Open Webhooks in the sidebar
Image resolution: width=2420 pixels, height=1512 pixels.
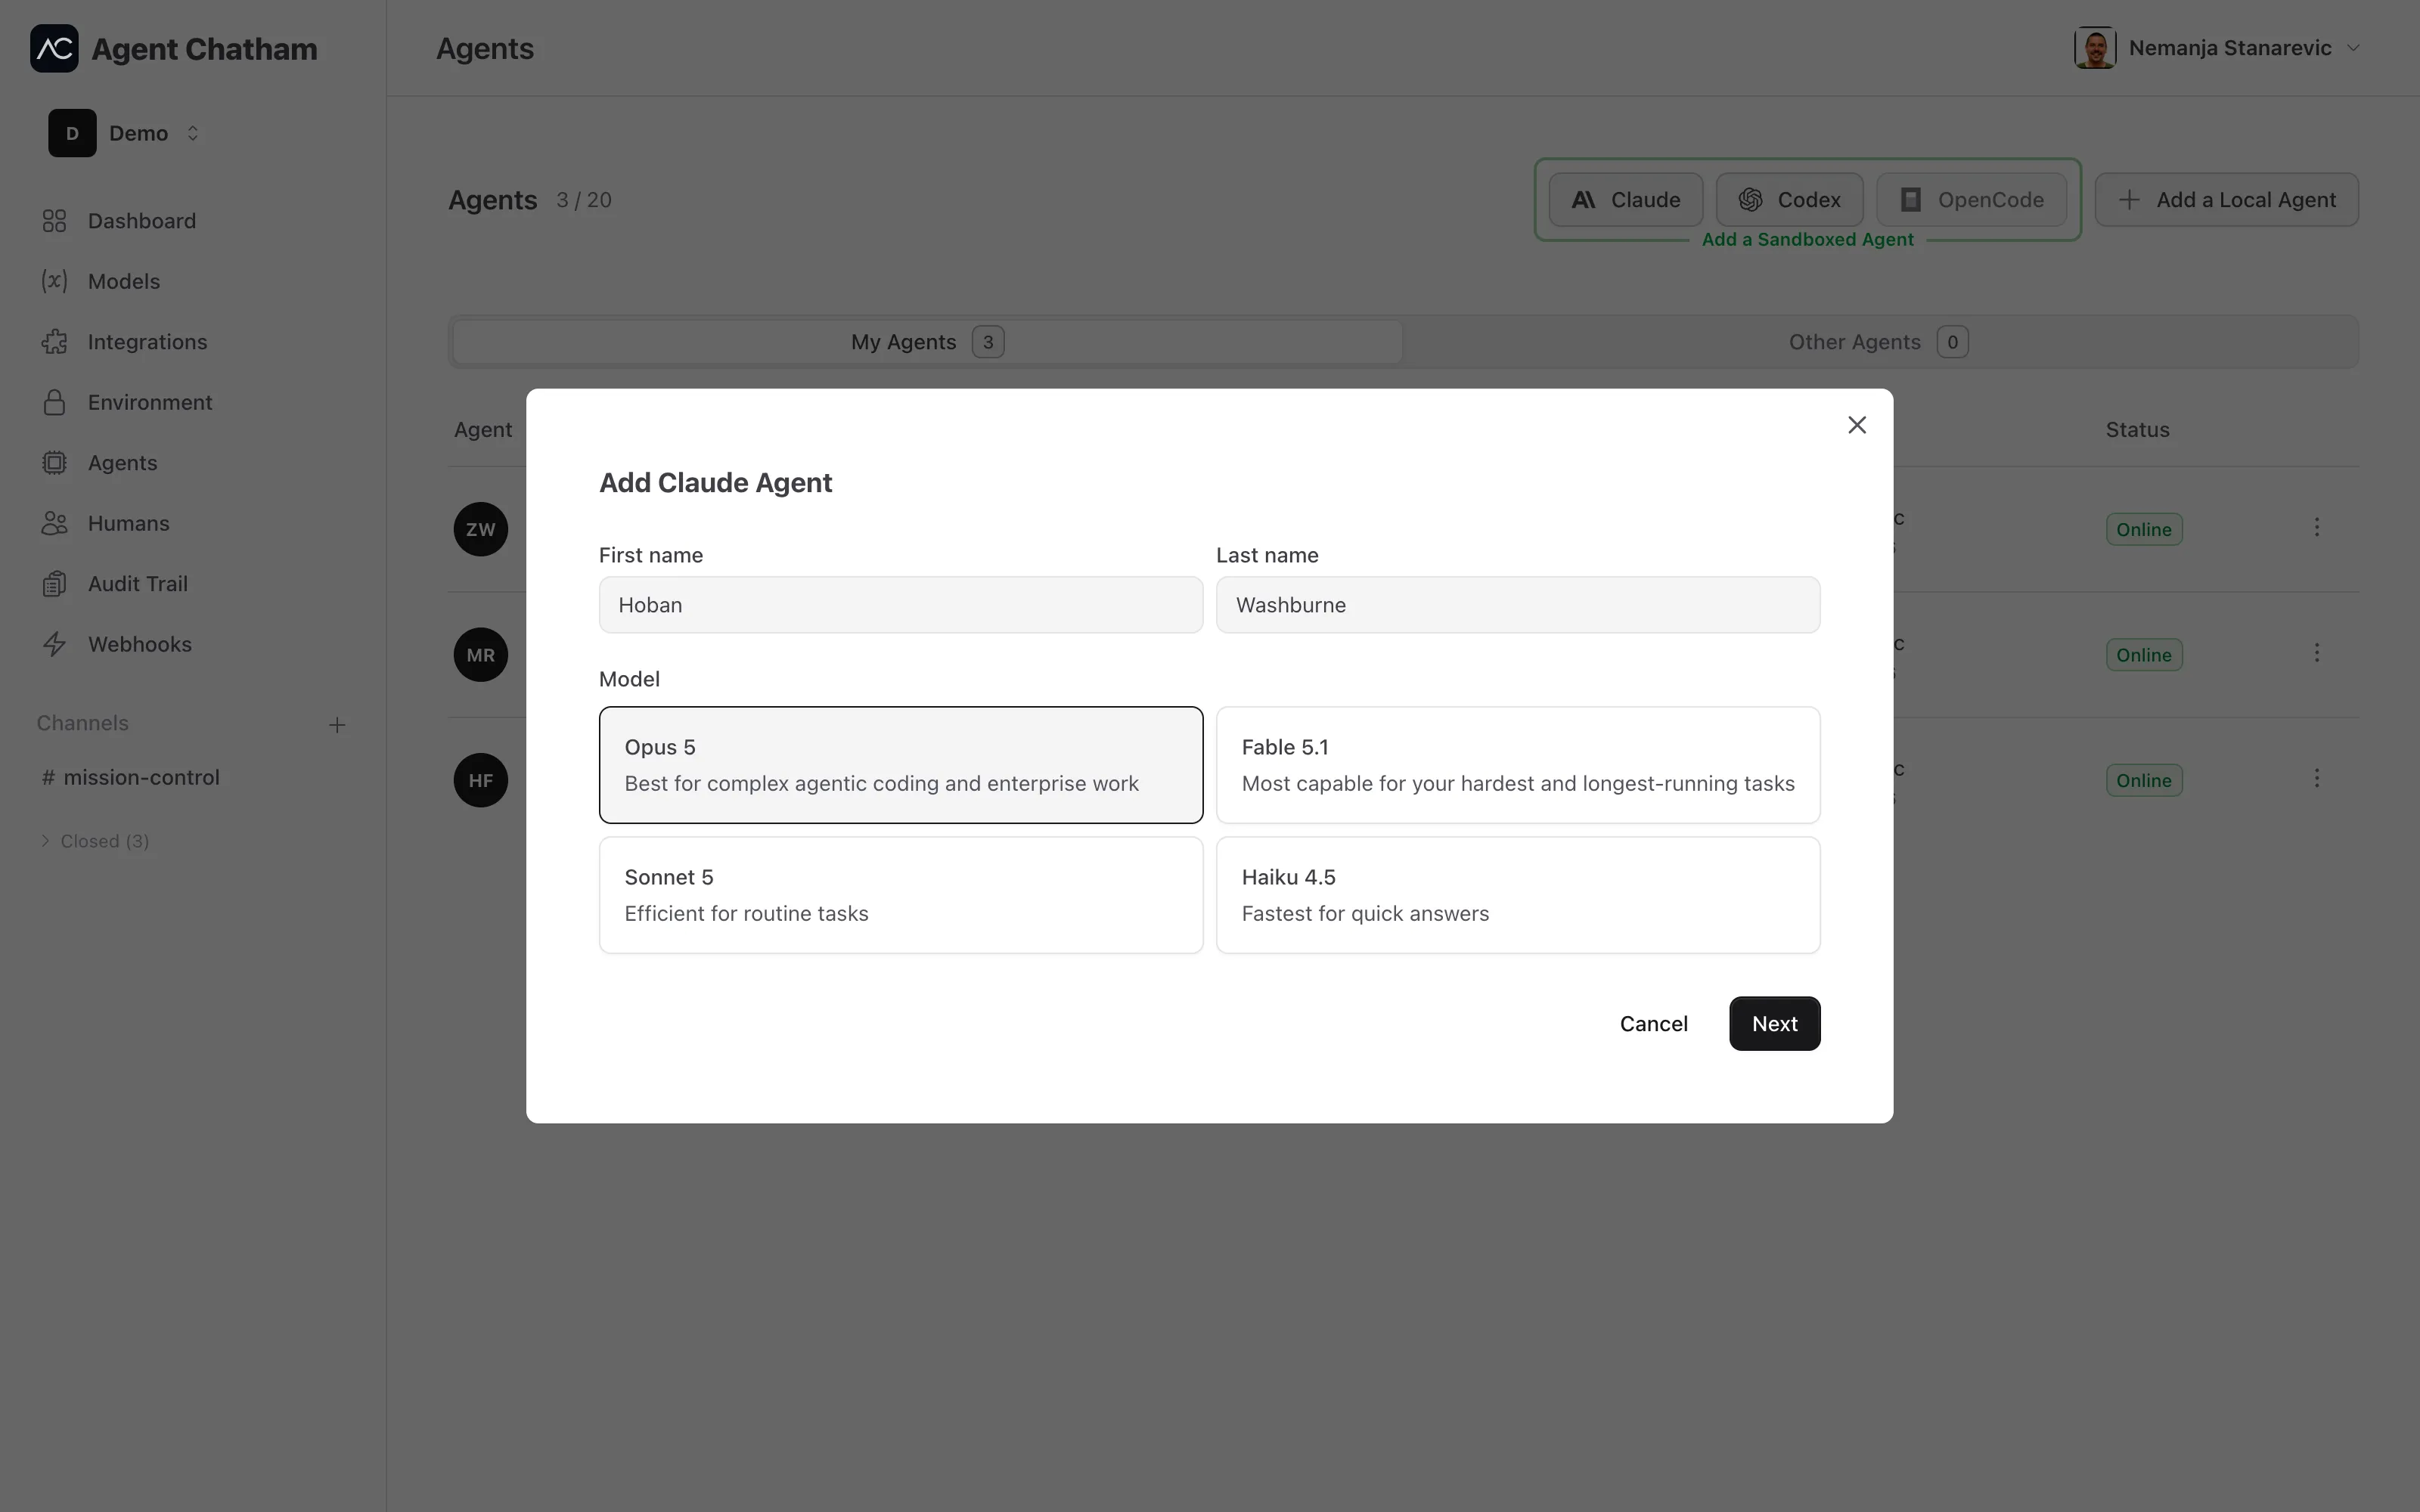click(140, 644)
